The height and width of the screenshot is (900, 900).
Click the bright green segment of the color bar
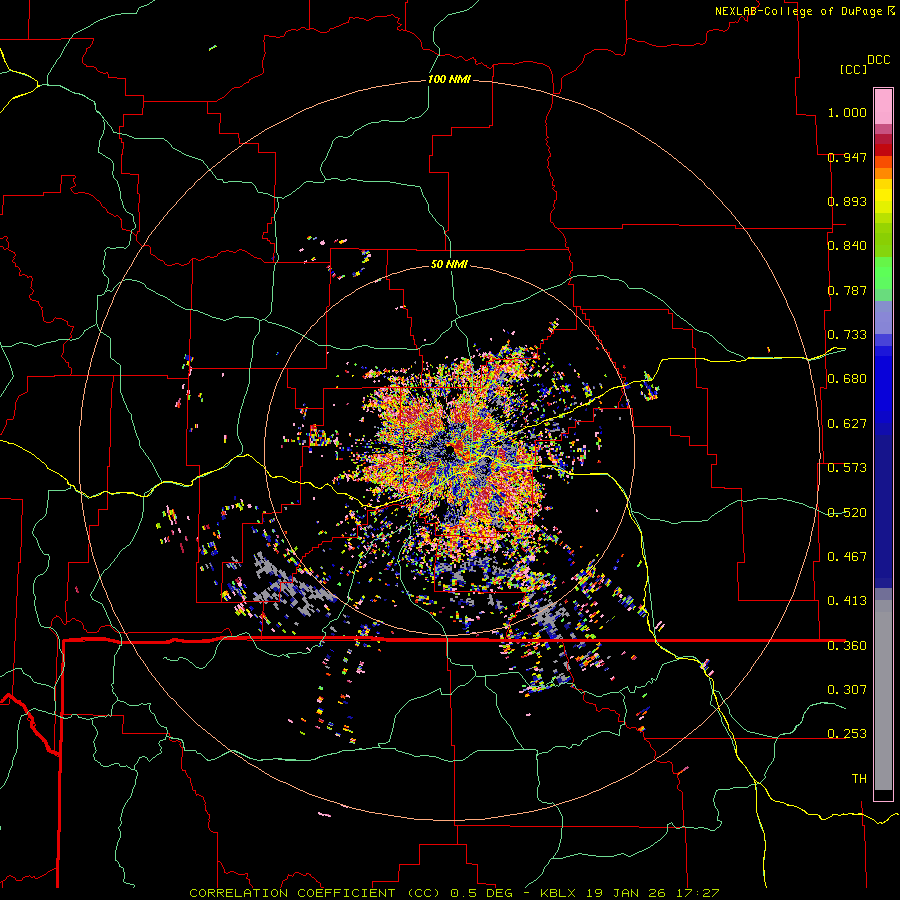pyautogui.click(x=883, y=273)
